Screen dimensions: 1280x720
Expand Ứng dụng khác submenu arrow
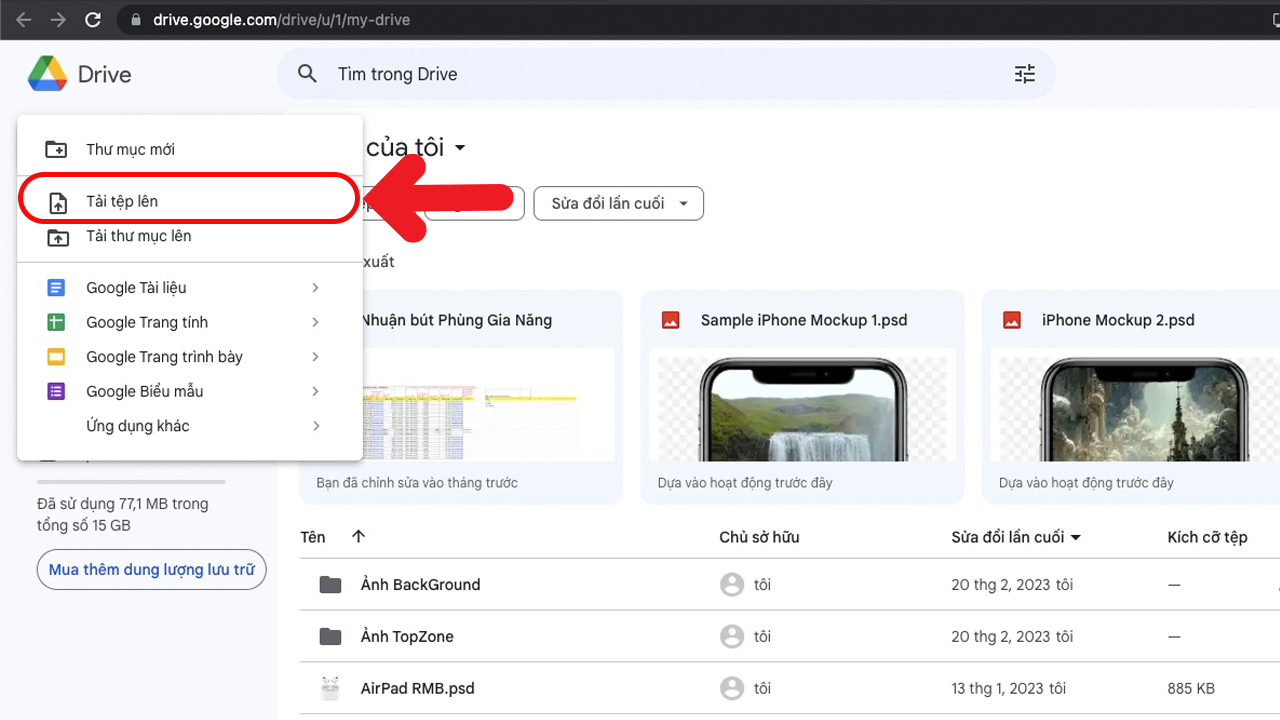pos(315,426)
